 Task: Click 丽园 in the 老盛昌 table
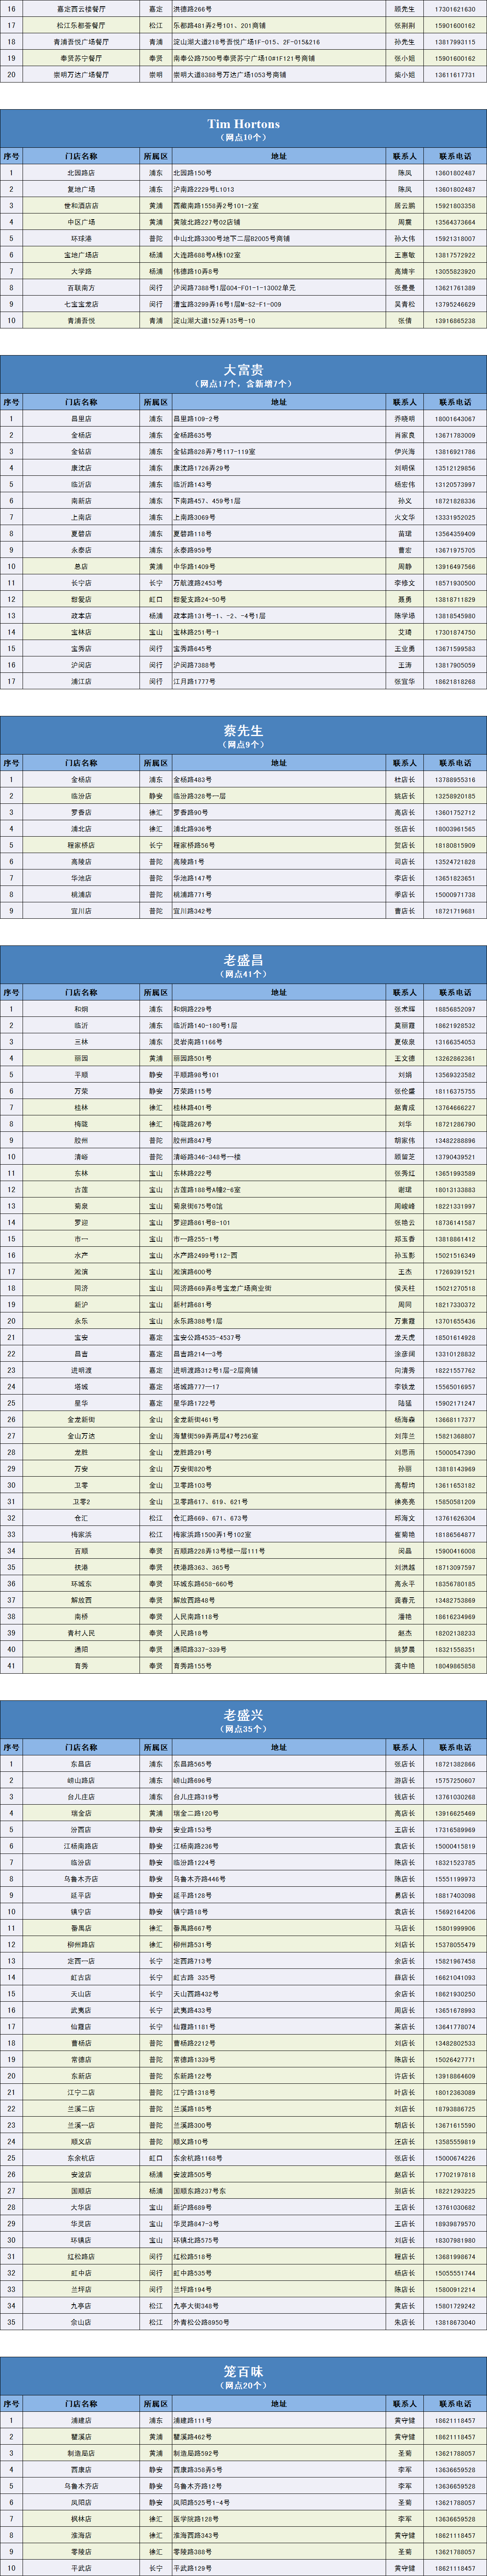coord(81,1058)
